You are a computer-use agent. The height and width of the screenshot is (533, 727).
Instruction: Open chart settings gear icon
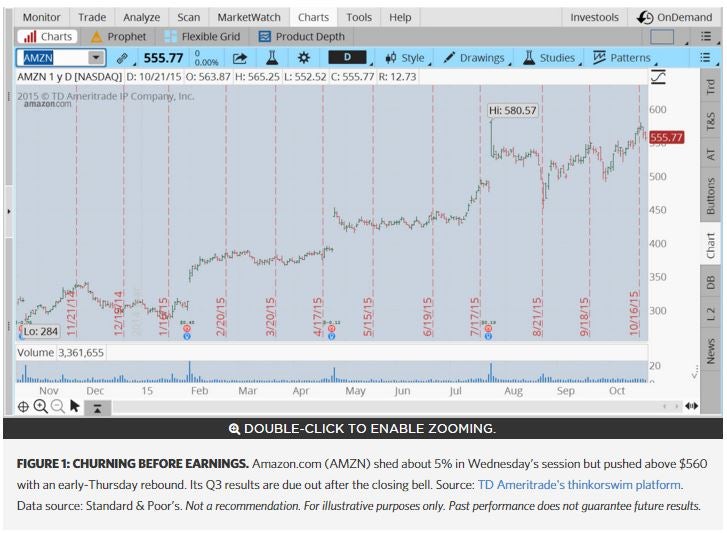304,58
